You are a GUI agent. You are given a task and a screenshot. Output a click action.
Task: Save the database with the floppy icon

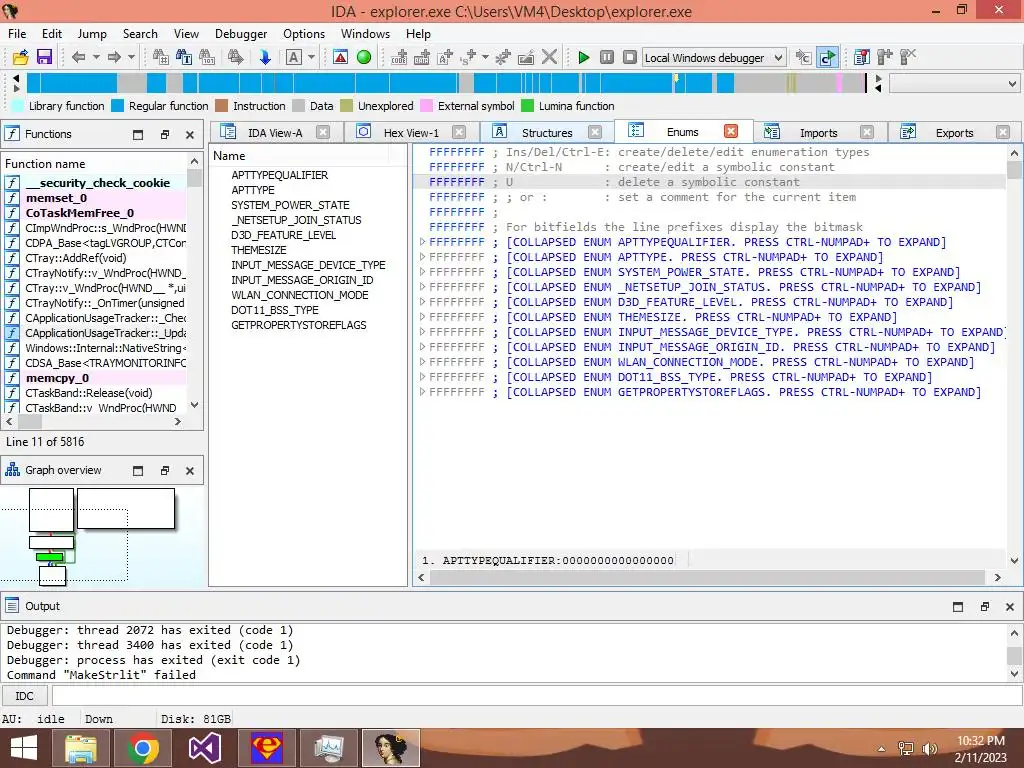point(44,57)
